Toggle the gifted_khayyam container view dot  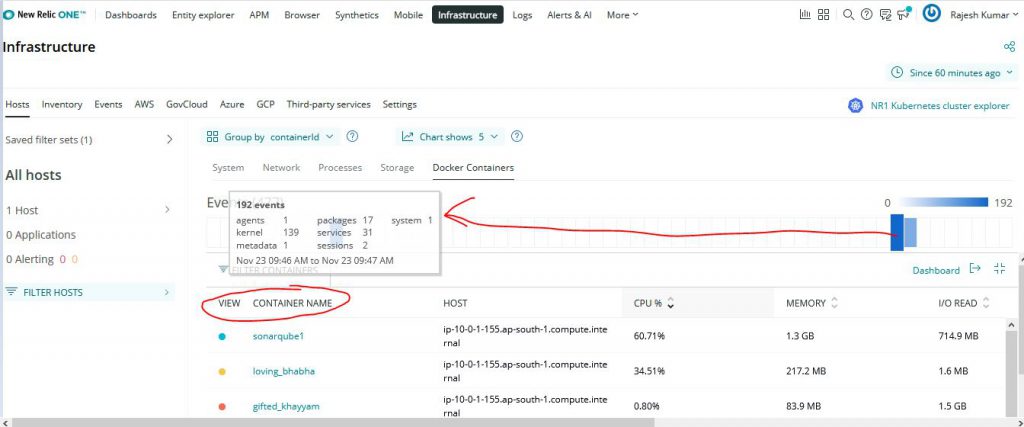pyautogui.click(x=222, y=406)
